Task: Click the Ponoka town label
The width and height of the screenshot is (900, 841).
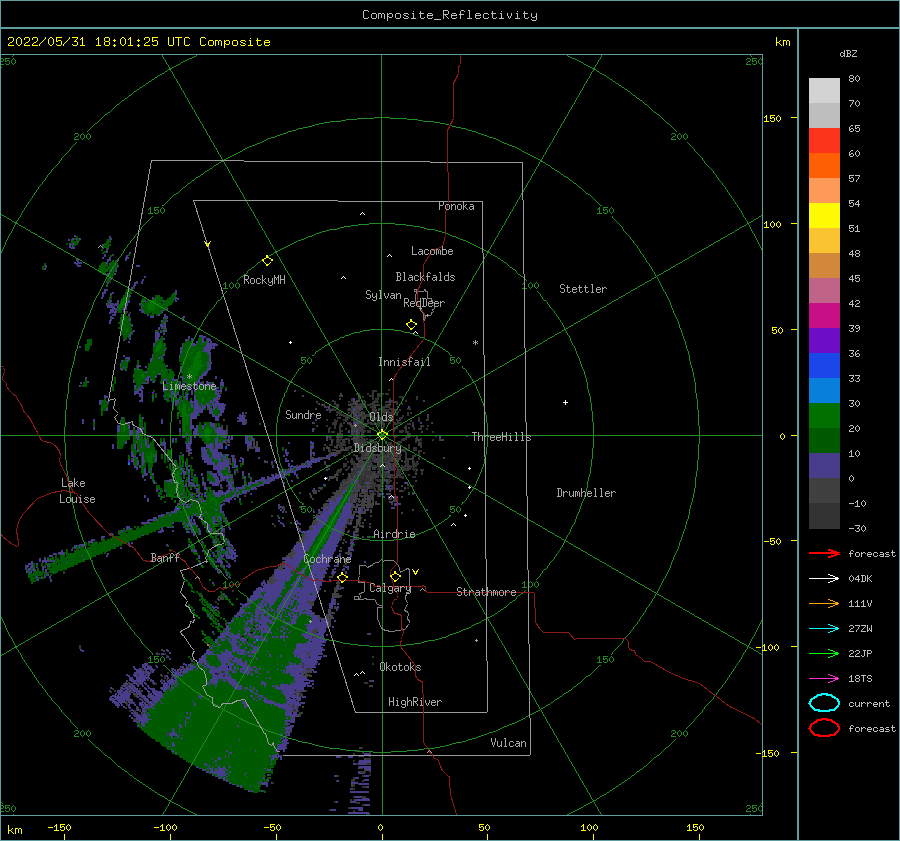Action: [x=456, y=206]
